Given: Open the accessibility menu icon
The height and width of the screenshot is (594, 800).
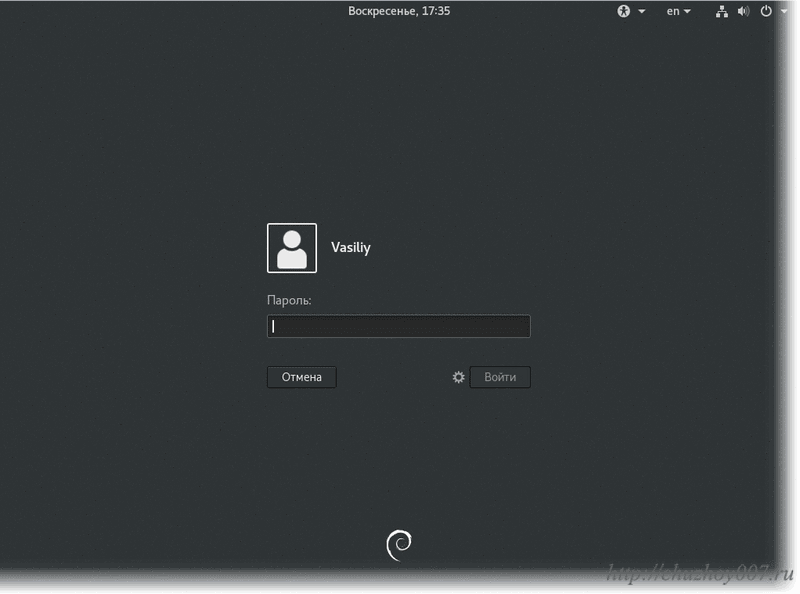Looking at the screenshot, I should point(623,11).
